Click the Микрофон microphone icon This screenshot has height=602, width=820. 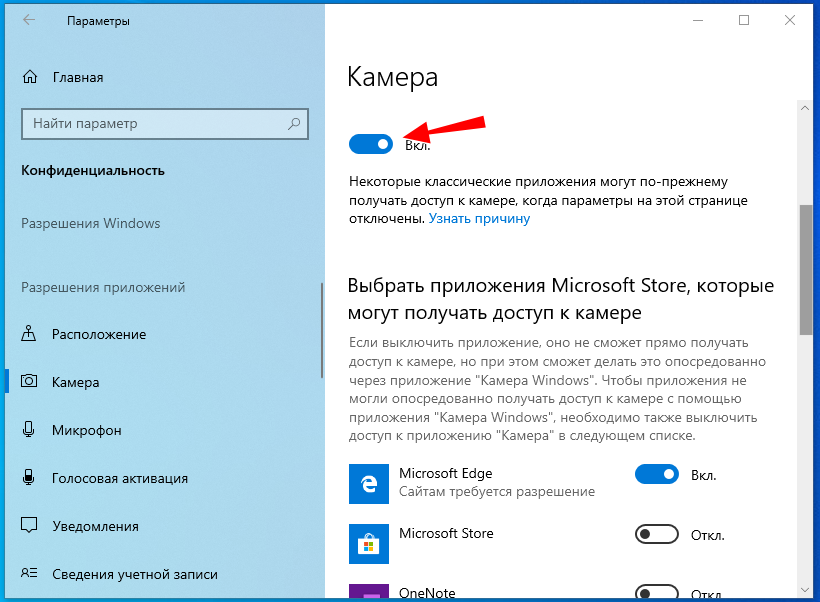(30, 430)
